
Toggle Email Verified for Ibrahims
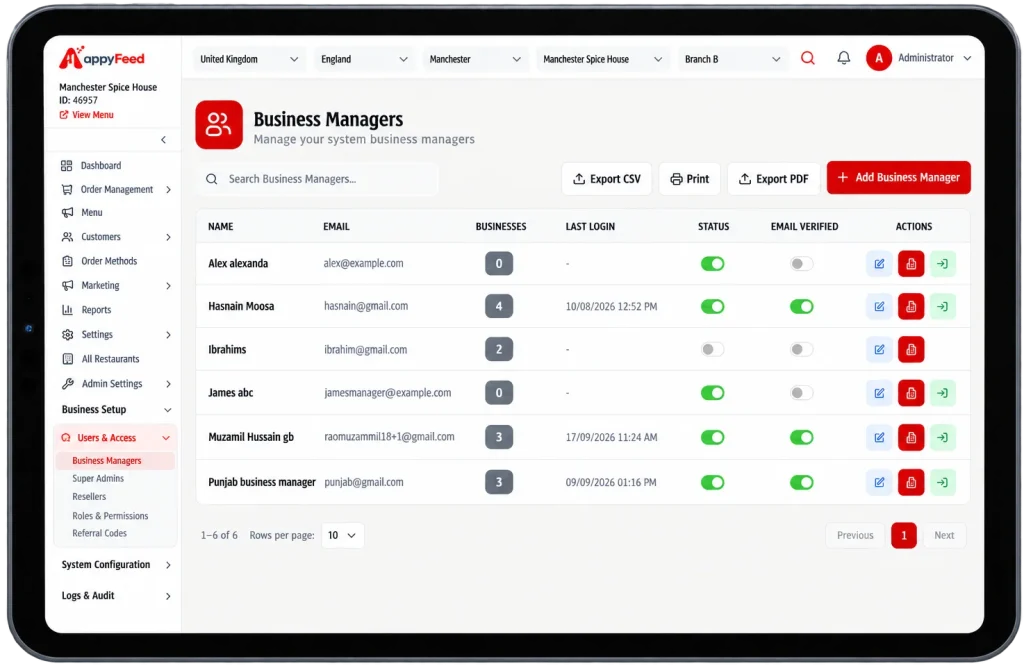point(801,349)
